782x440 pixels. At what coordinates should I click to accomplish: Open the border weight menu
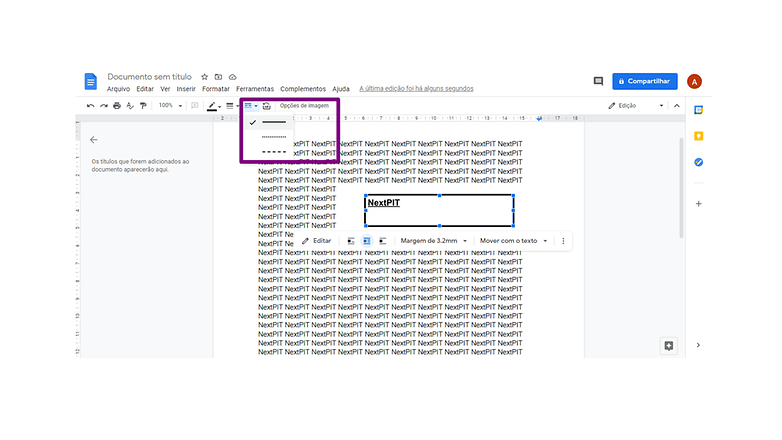(x=230, y=106)
